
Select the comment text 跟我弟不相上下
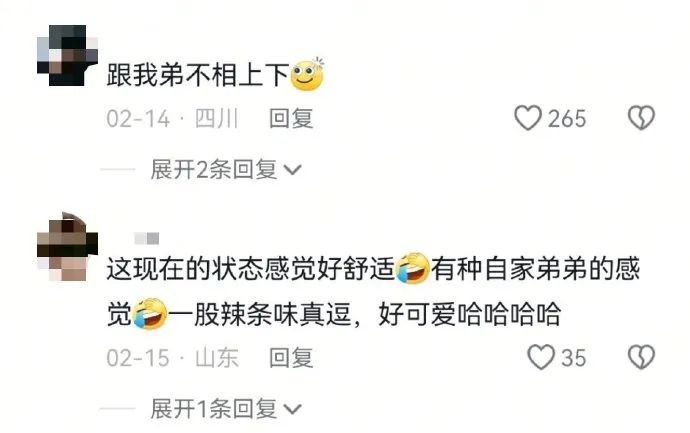[198, 75]
